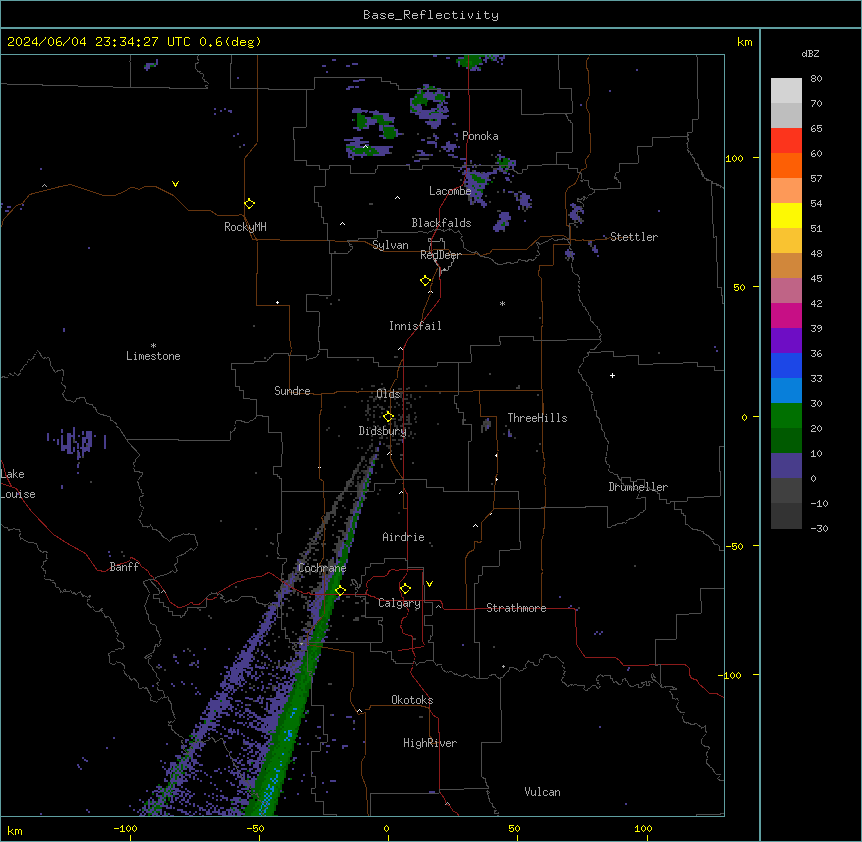Click the Stettler city label
Viewport: 862px width, 842px height.
(634, 237)
